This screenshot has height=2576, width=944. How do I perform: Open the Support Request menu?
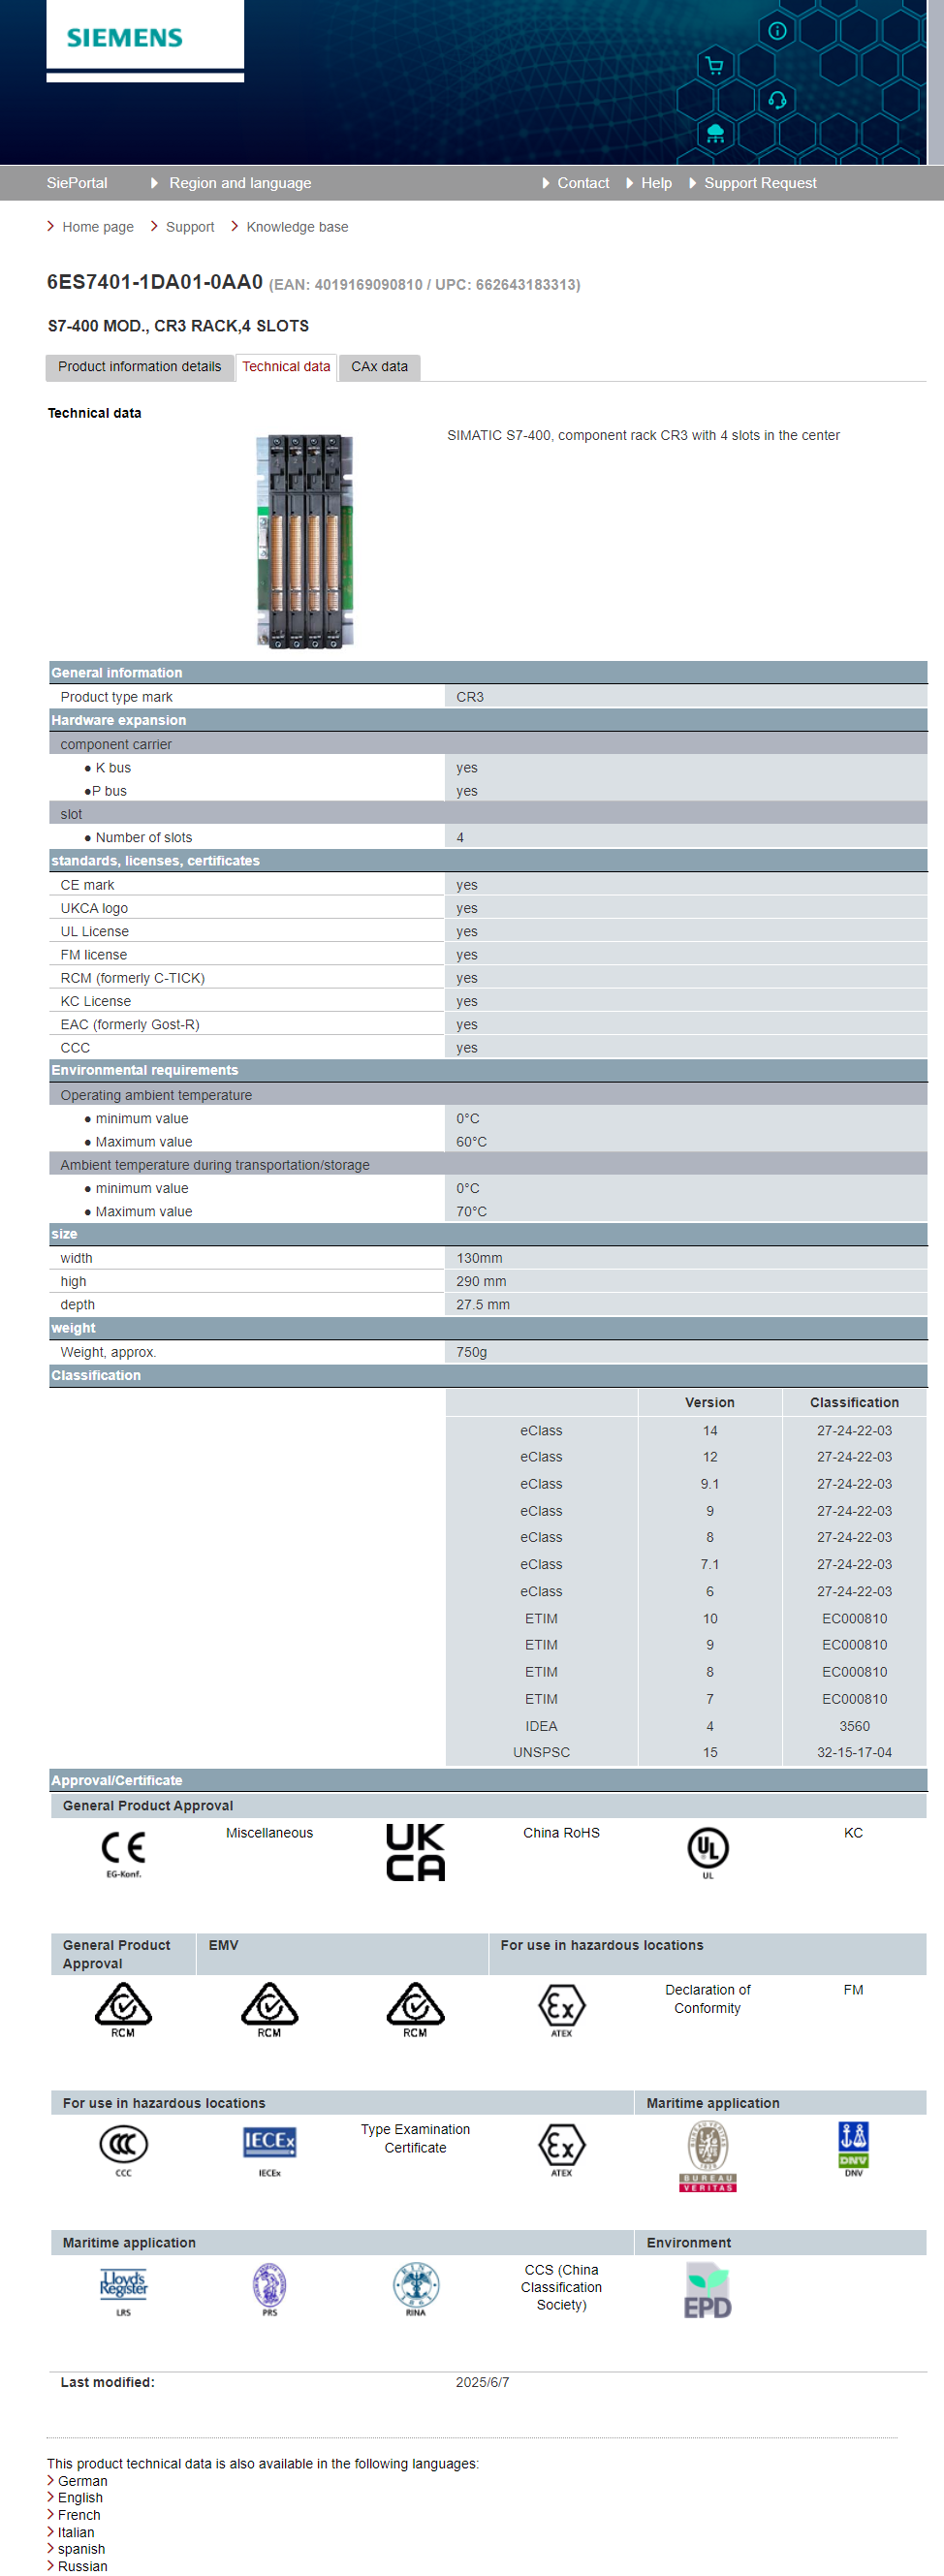click(759, 183)
